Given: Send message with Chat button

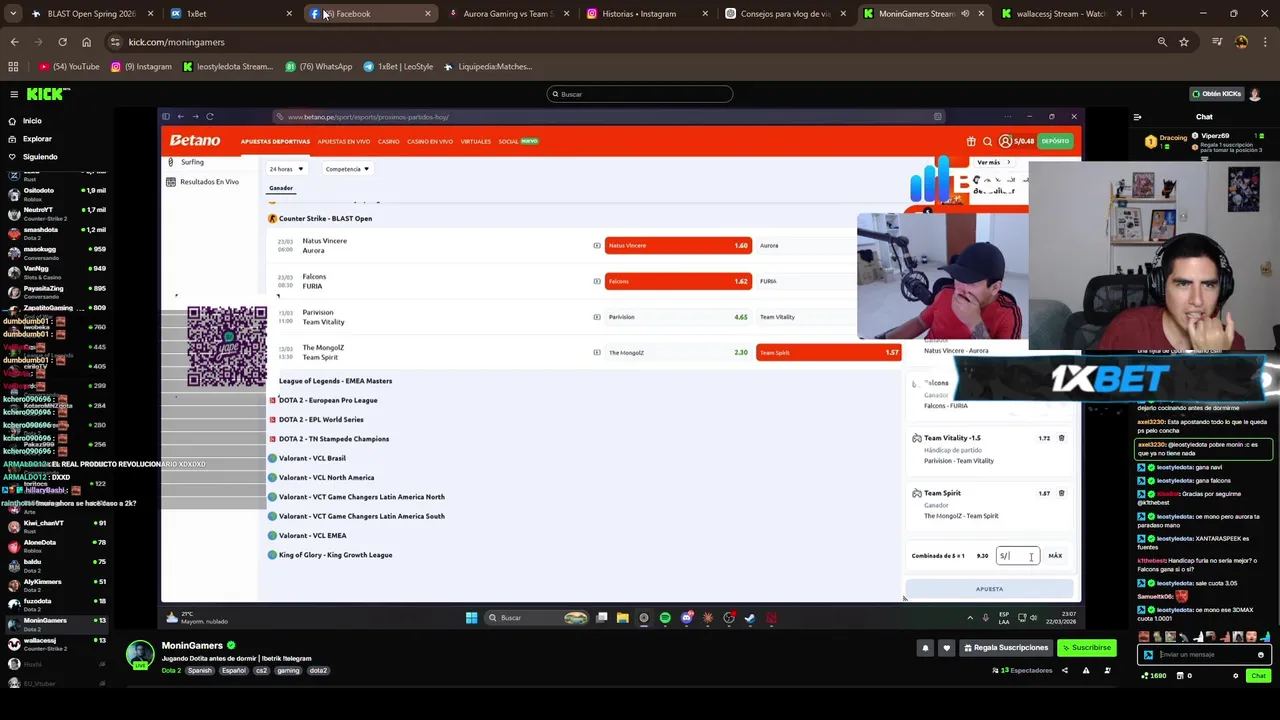Looking at the screenshot, I should pyautogui.click(x=1258, y=676).
